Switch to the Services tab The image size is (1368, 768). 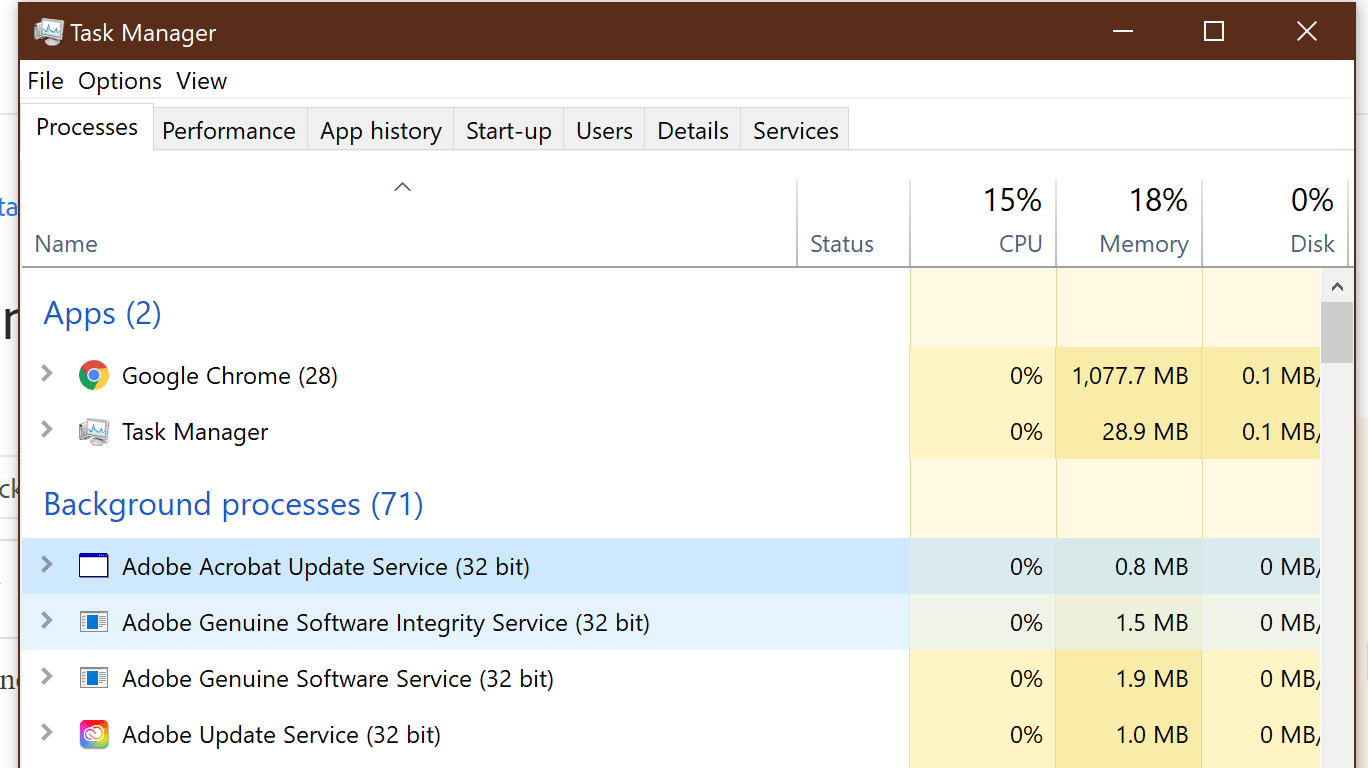(794, 129)
